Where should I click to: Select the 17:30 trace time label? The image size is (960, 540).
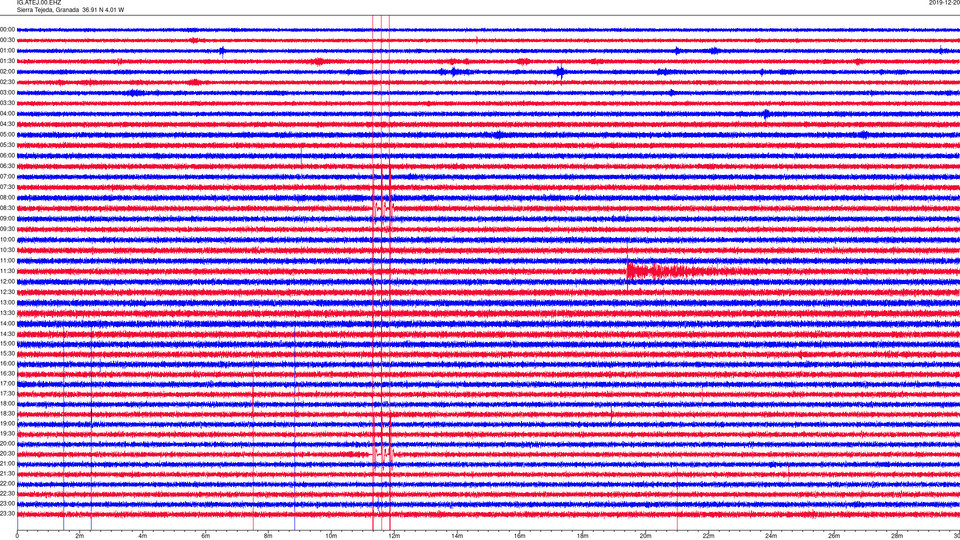click(8, 394)
